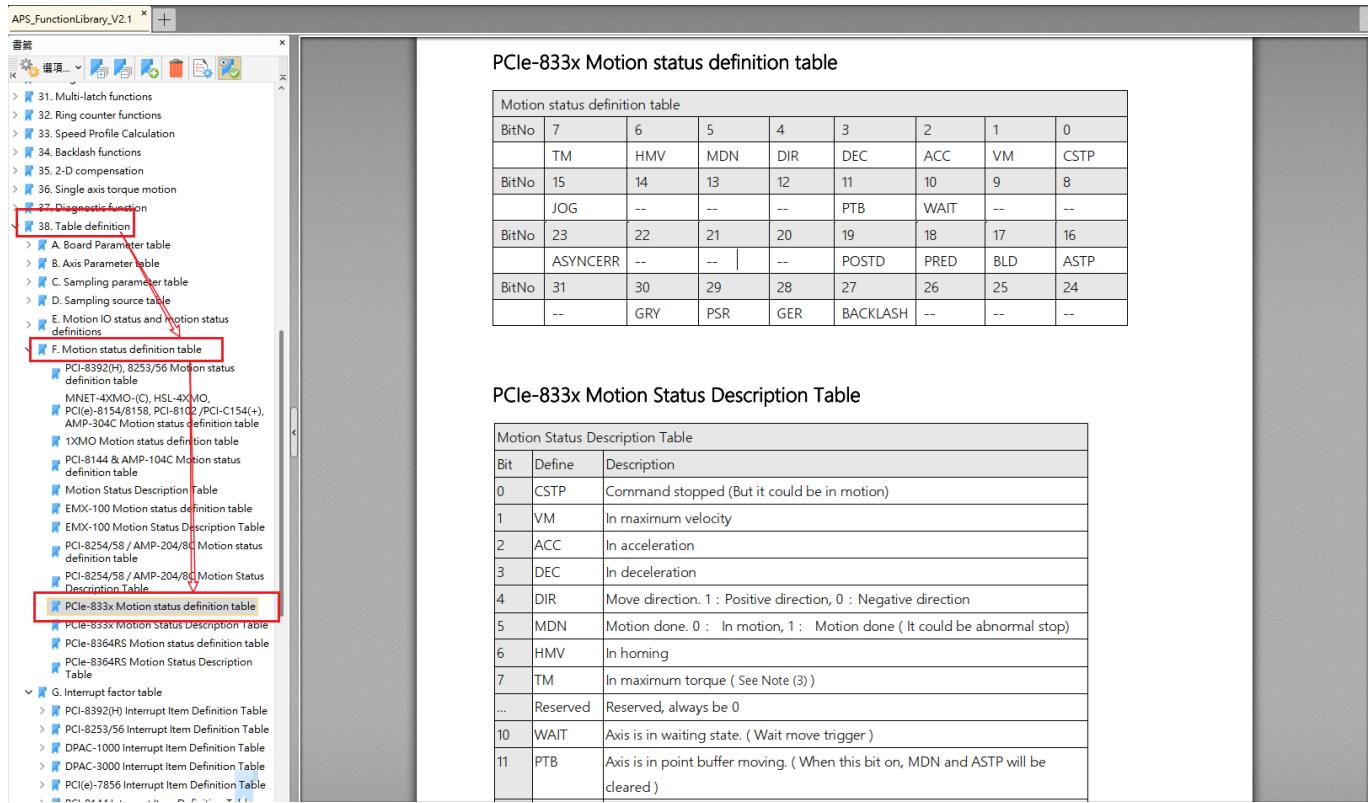Collapse the G. Interrupt factor table bookmark

pyautogui.click(x=28, y=691)
